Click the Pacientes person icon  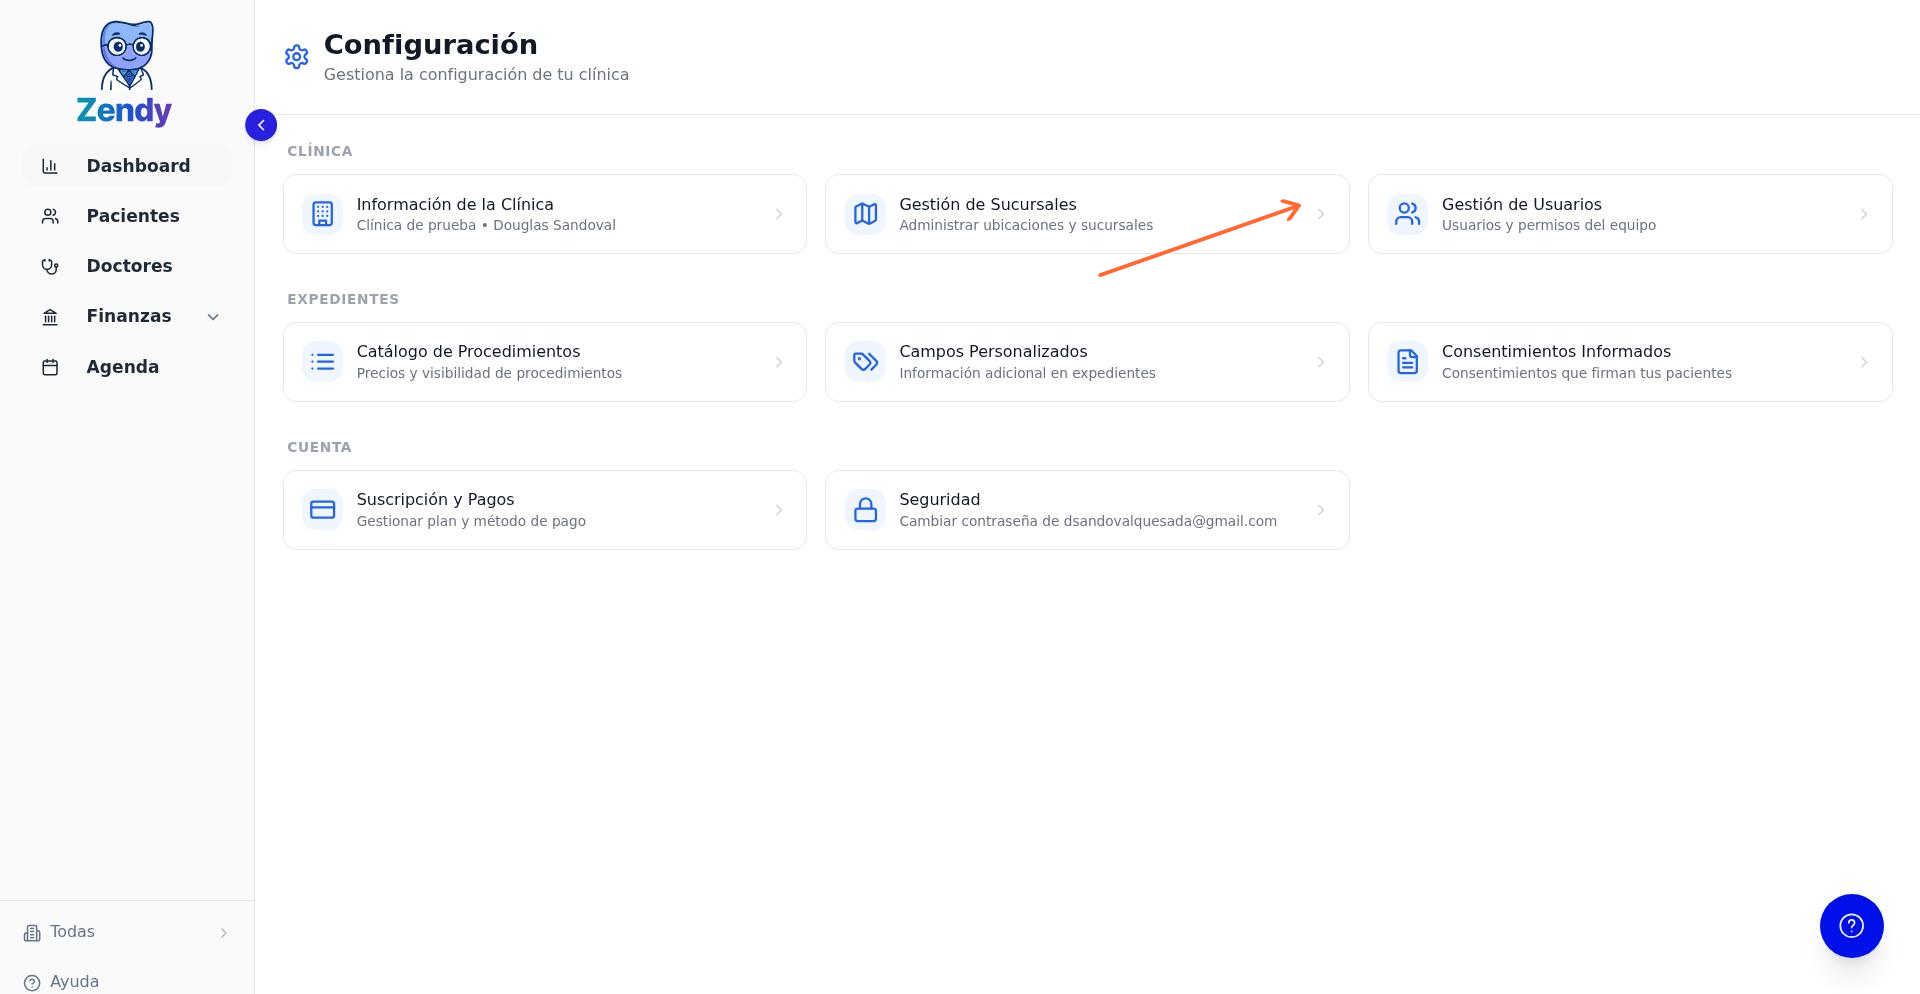(51, 215)
